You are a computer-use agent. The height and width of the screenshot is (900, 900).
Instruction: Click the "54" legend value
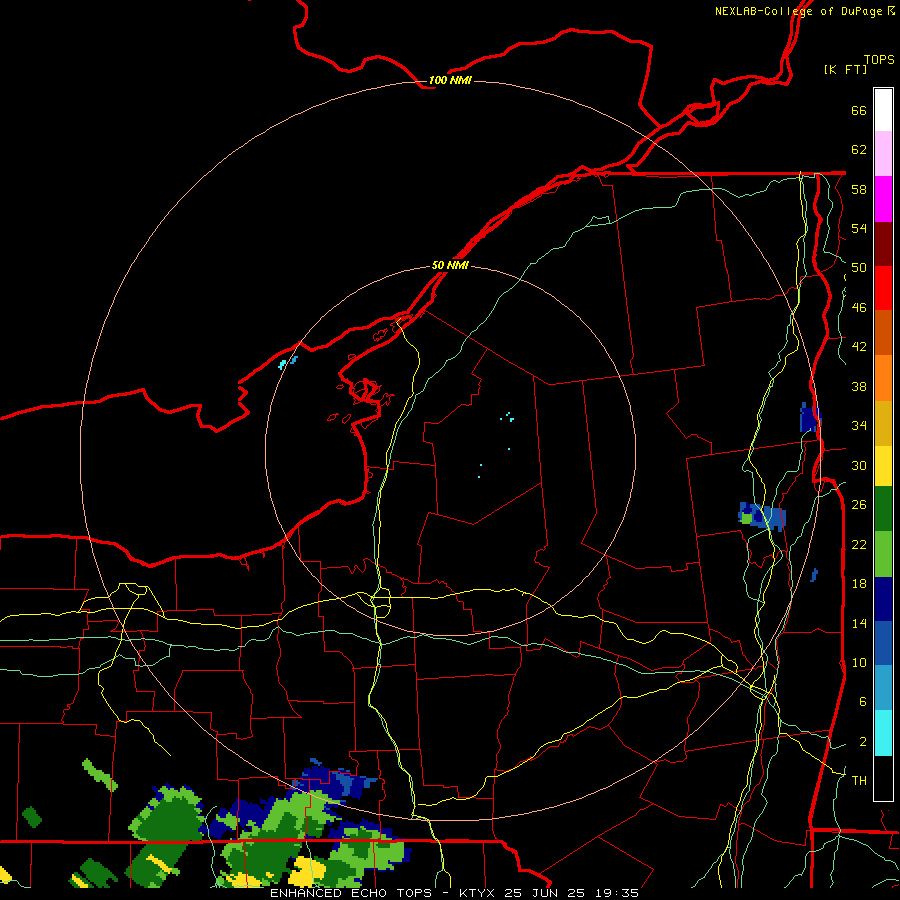tap(859, 228)
